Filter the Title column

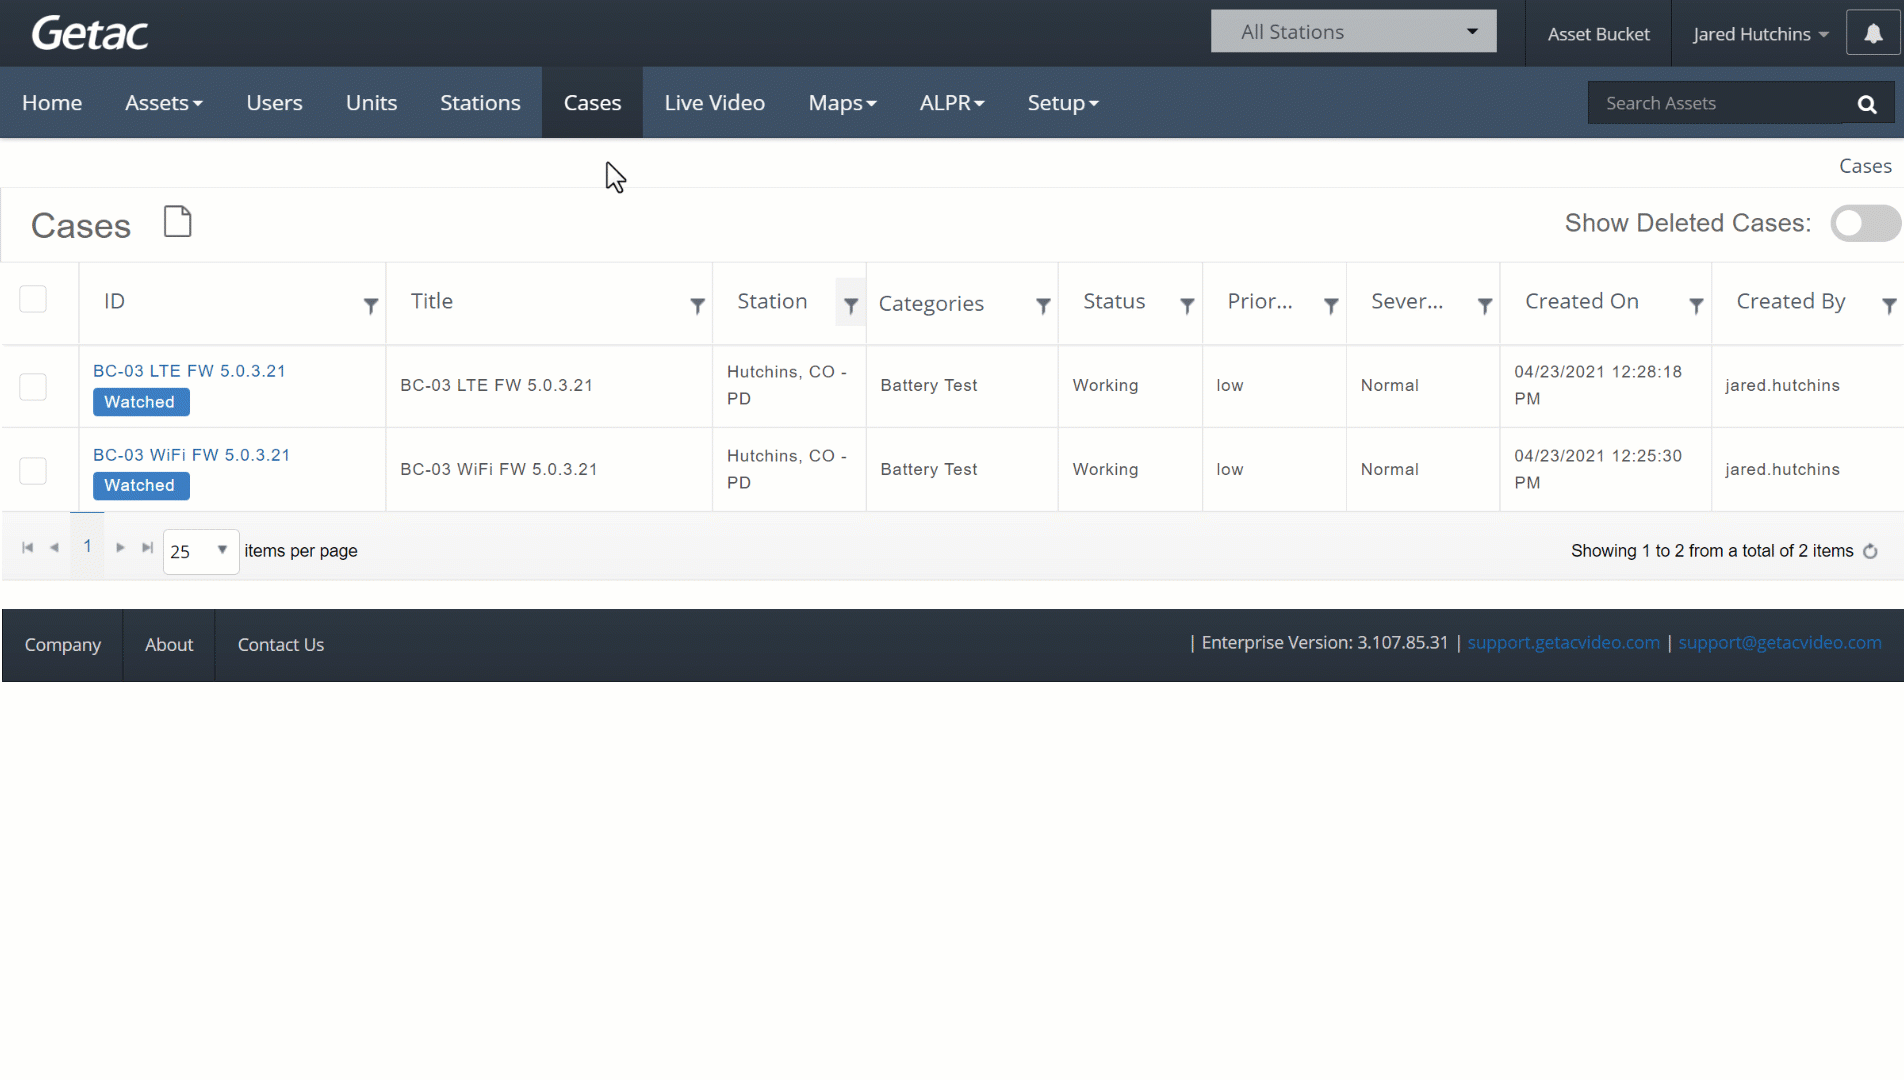click(x=697, y=306)
